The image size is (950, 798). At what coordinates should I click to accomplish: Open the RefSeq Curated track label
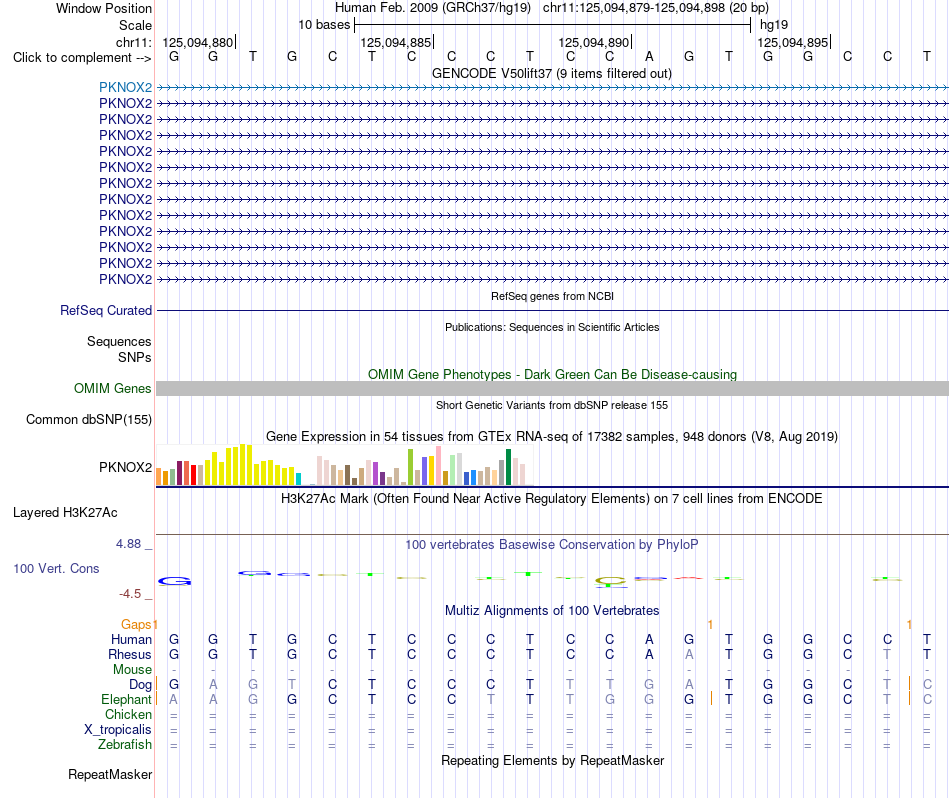[106, 310]
